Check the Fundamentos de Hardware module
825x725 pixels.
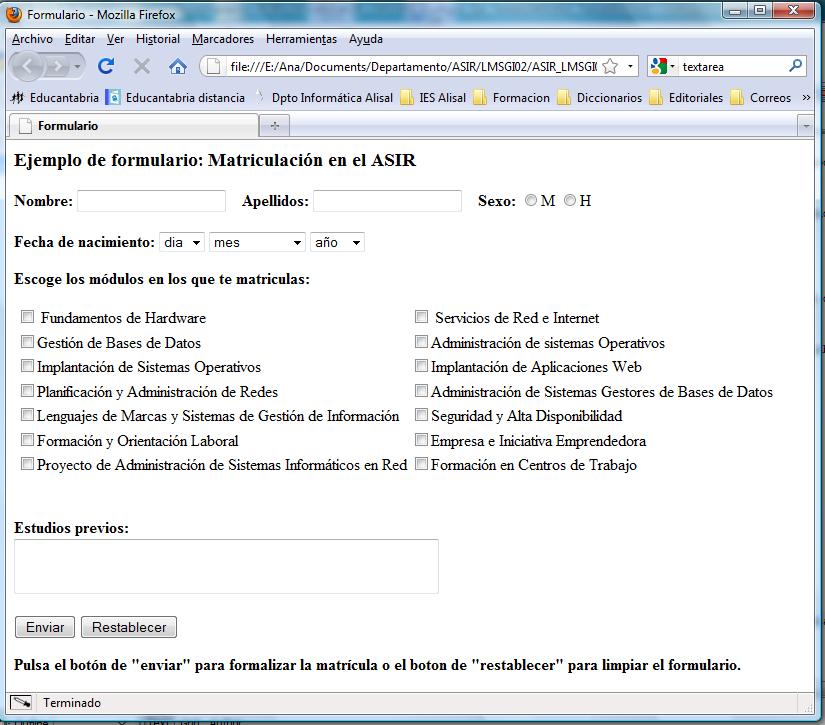(x=28, y=317)
